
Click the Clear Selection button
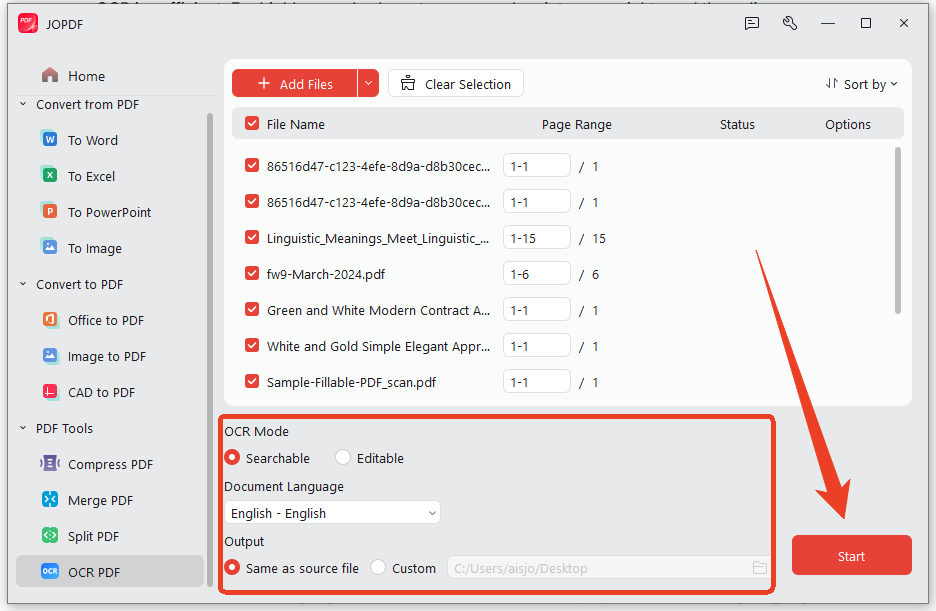456,83
